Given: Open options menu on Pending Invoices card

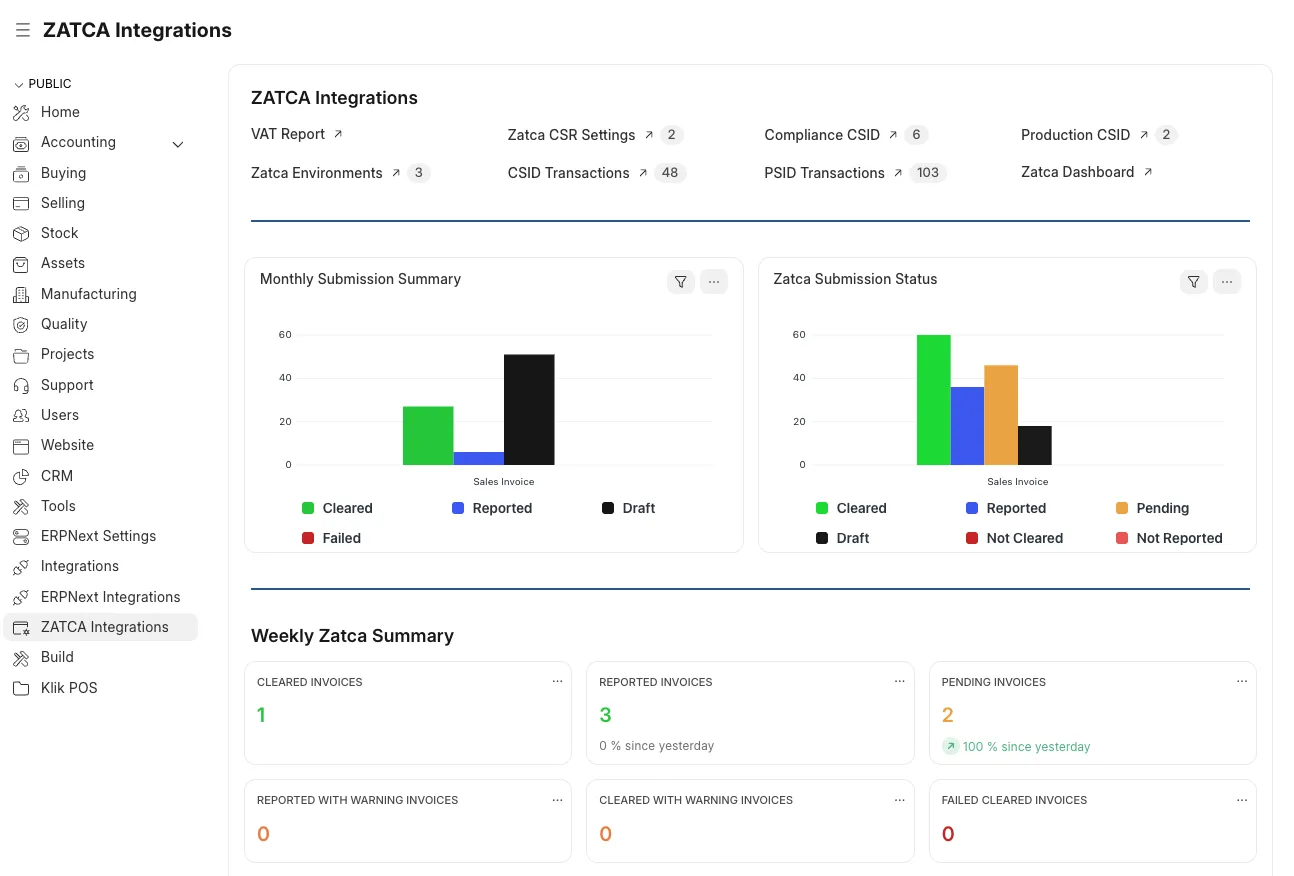Looking at the screenshot, I should (1241, 681).
